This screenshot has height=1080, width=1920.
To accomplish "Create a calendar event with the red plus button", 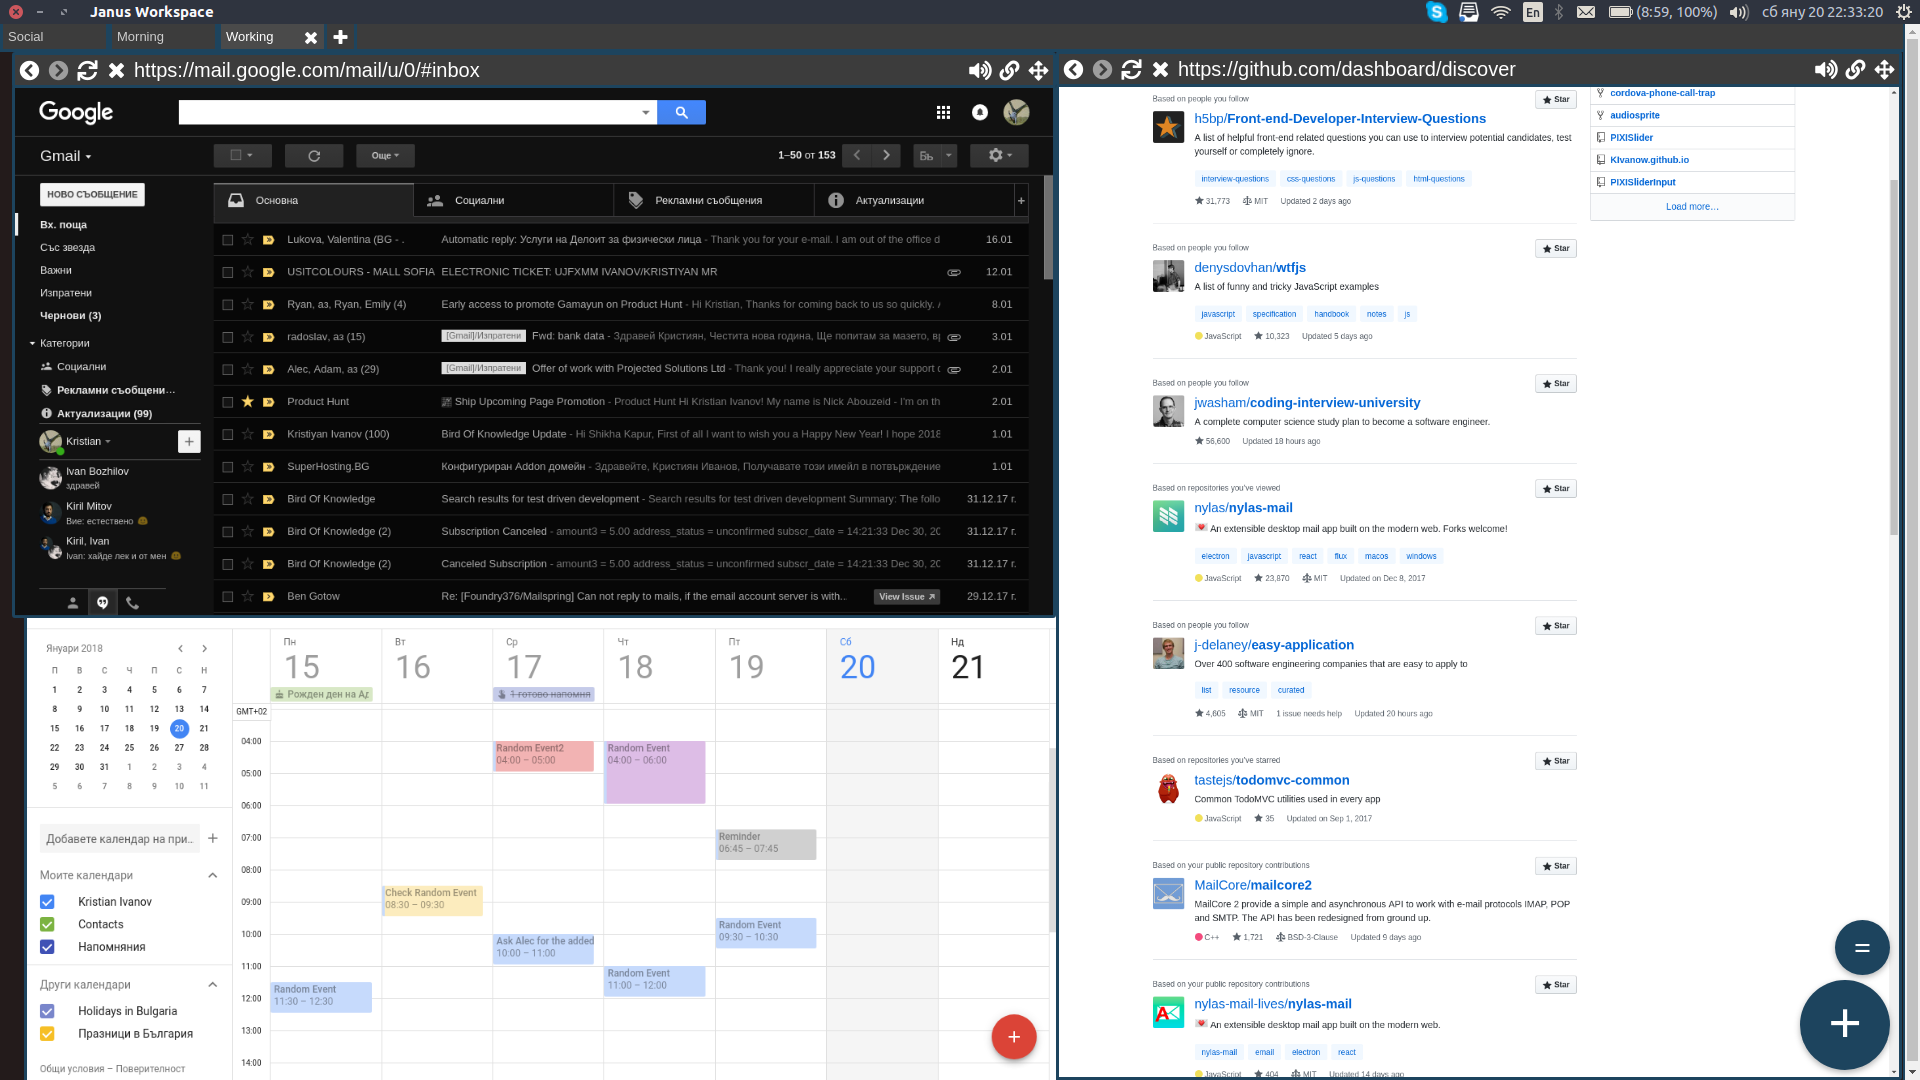I will coord(1014,1037).
